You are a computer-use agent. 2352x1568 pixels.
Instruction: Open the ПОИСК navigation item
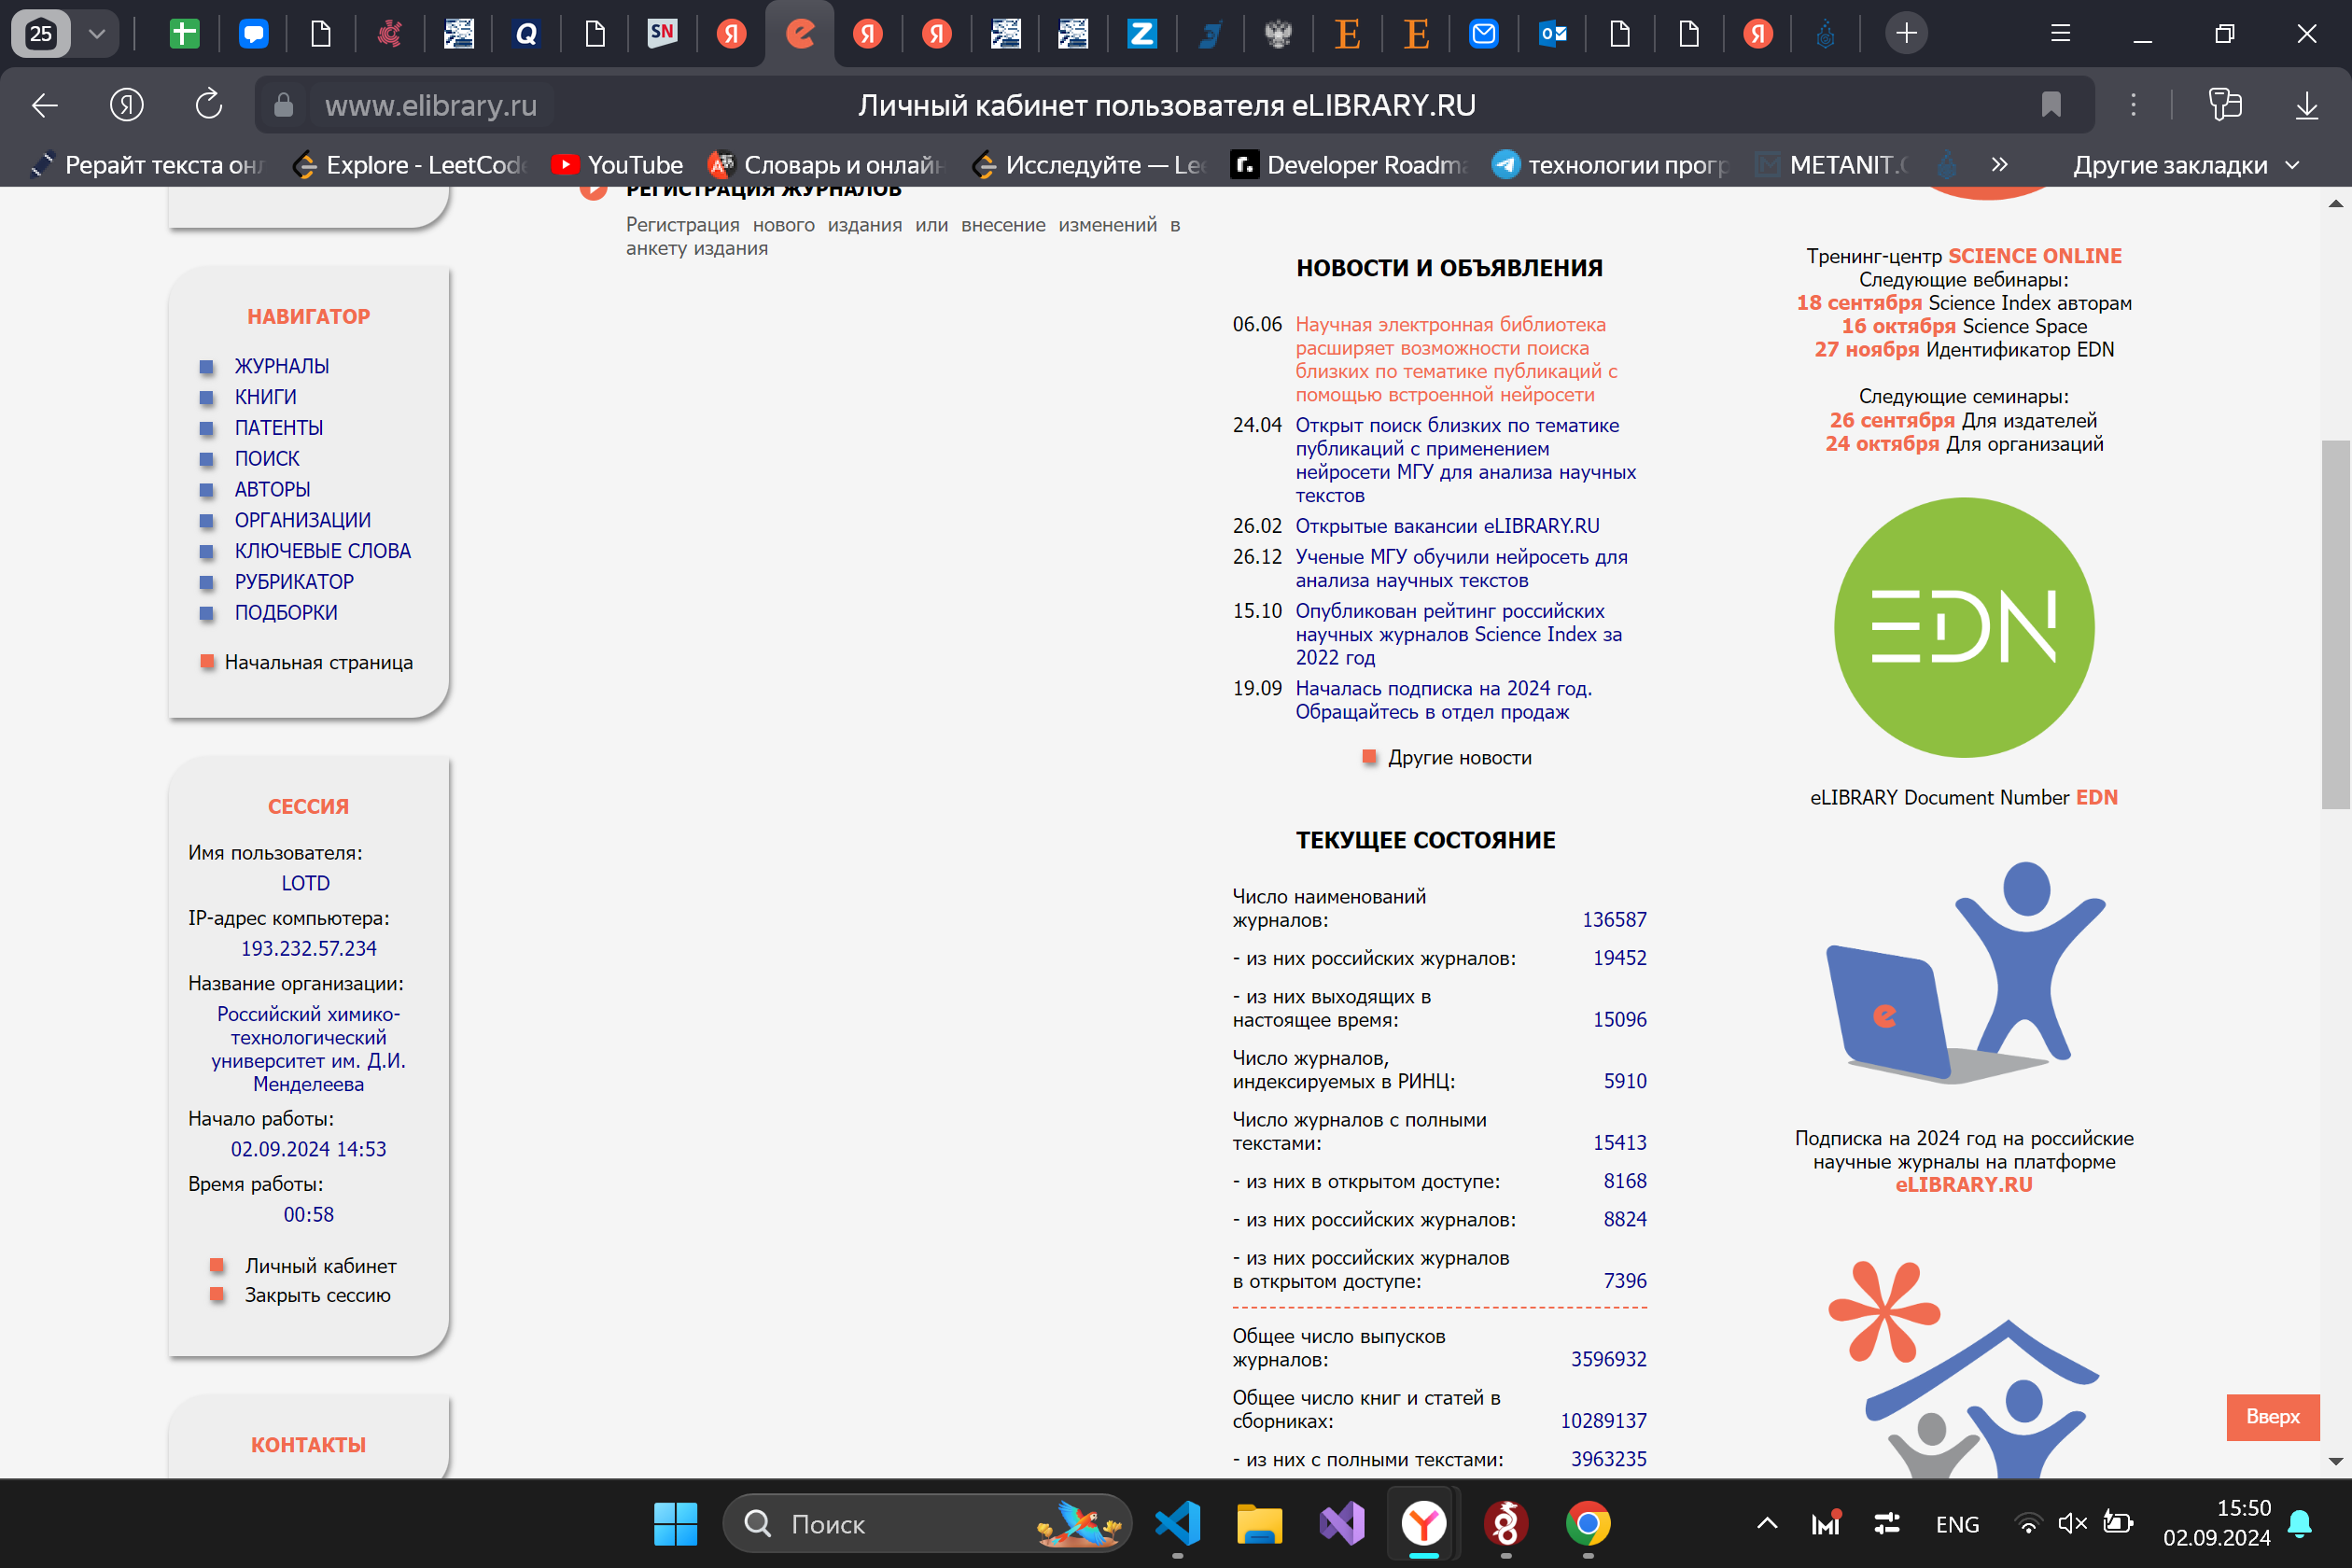click(x=272, y=456)
